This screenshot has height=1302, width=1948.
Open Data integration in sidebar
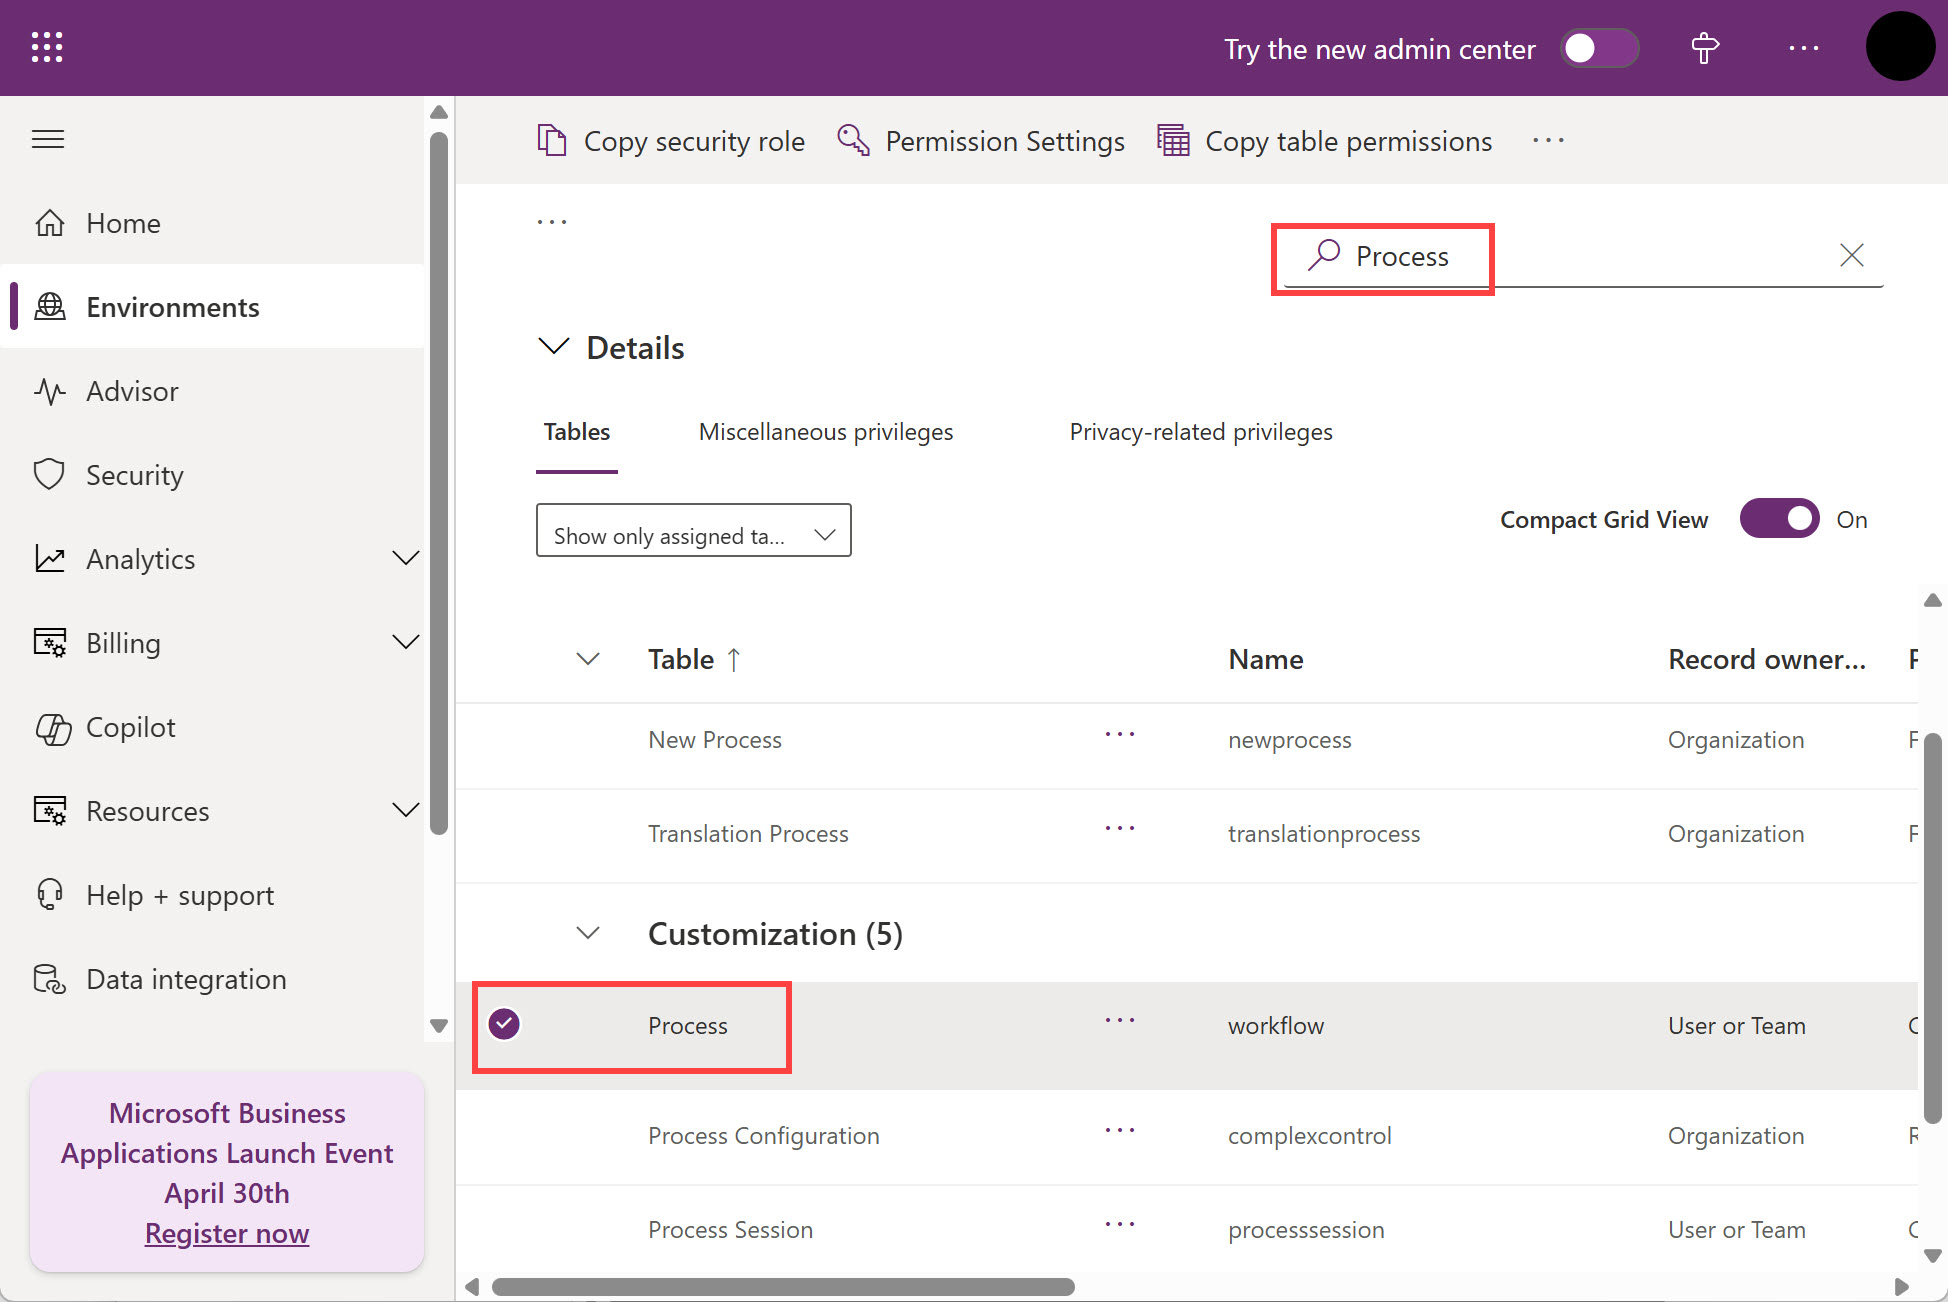186,979
